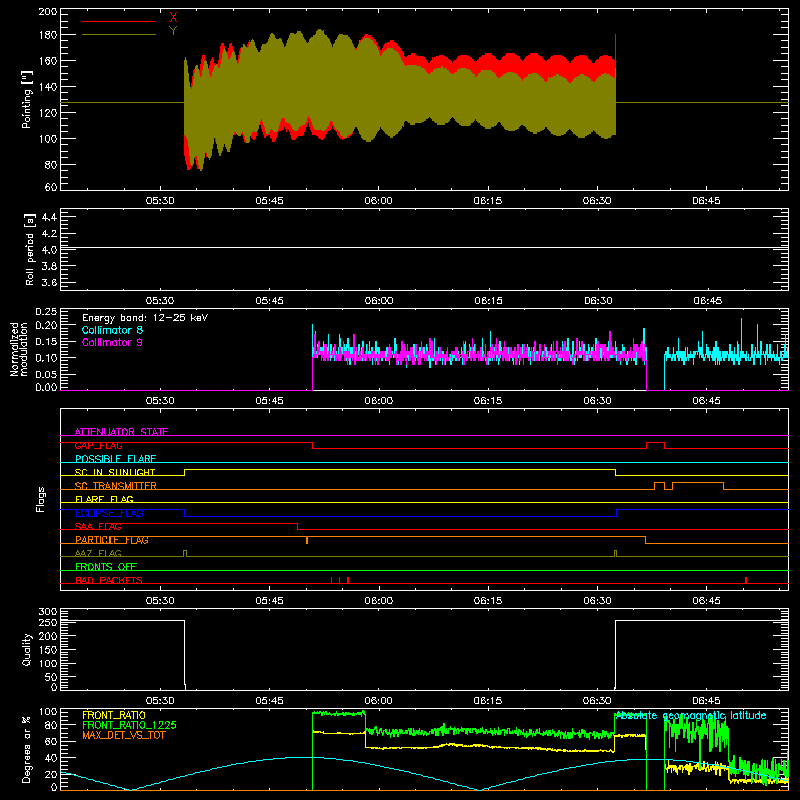Screen dimensions: 800x800
Task: Click the 05:30 tick label under Pointing plot
Action: (x=160, y=201)
